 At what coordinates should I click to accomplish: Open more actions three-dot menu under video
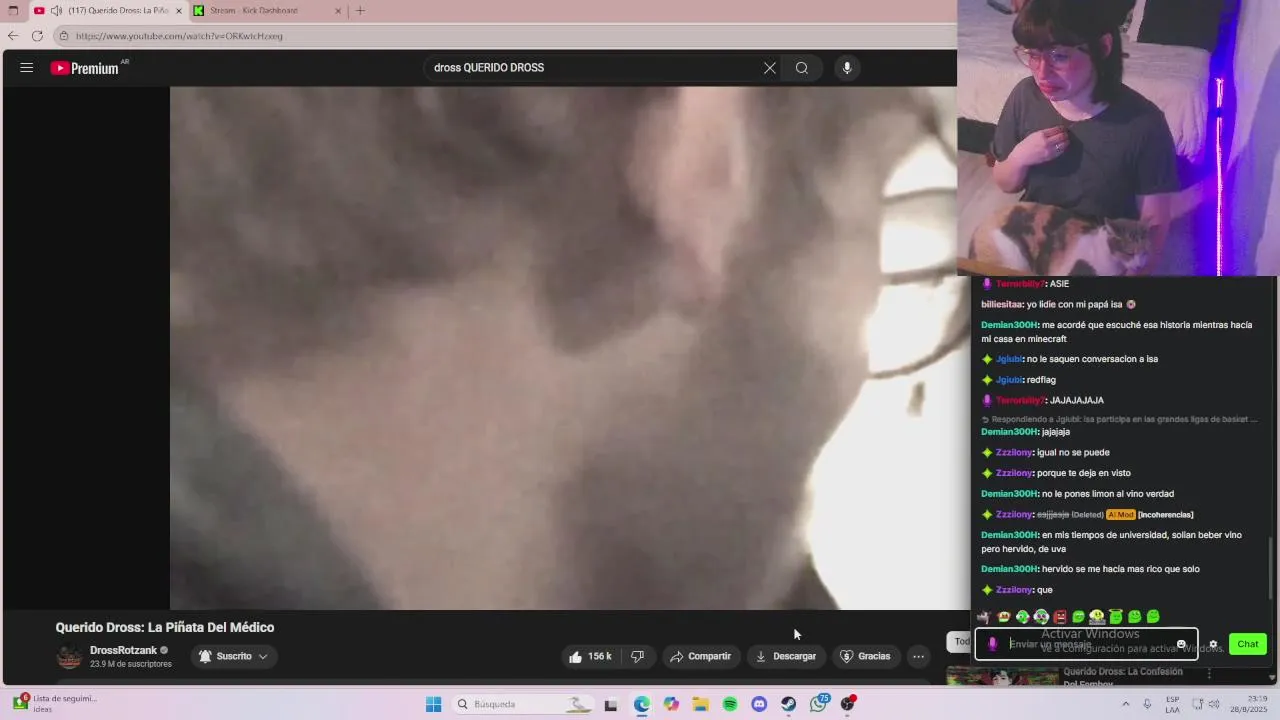coord(918,656)
